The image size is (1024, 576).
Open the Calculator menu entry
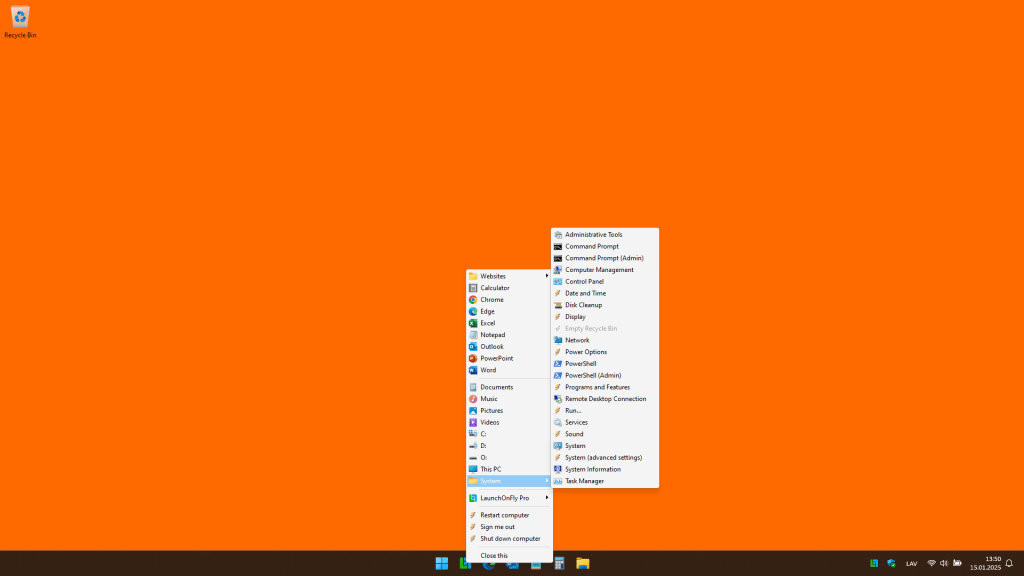point(494,288)
